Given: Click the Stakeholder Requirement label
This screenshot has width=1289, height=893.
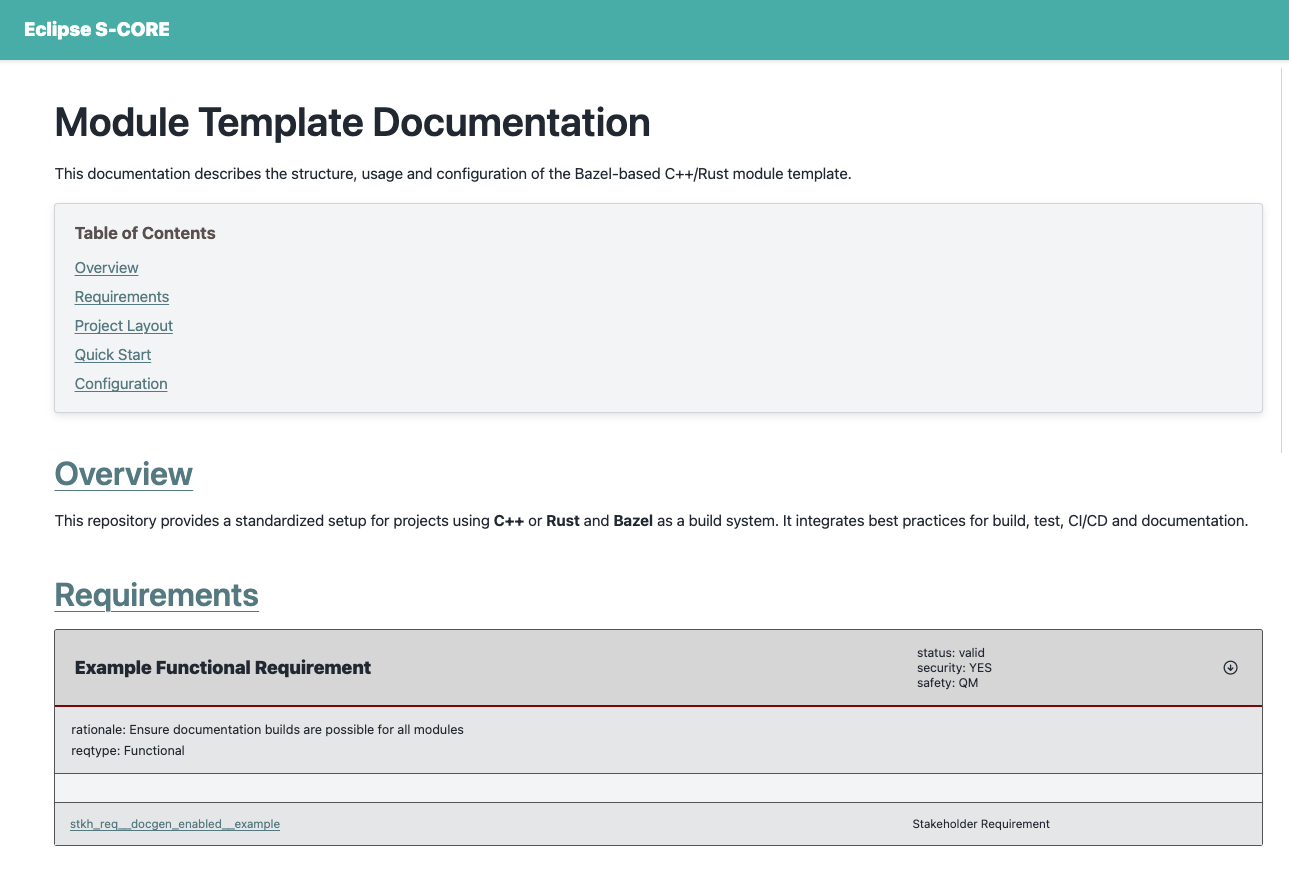Looking at the screenshot, I should point(980,824).
